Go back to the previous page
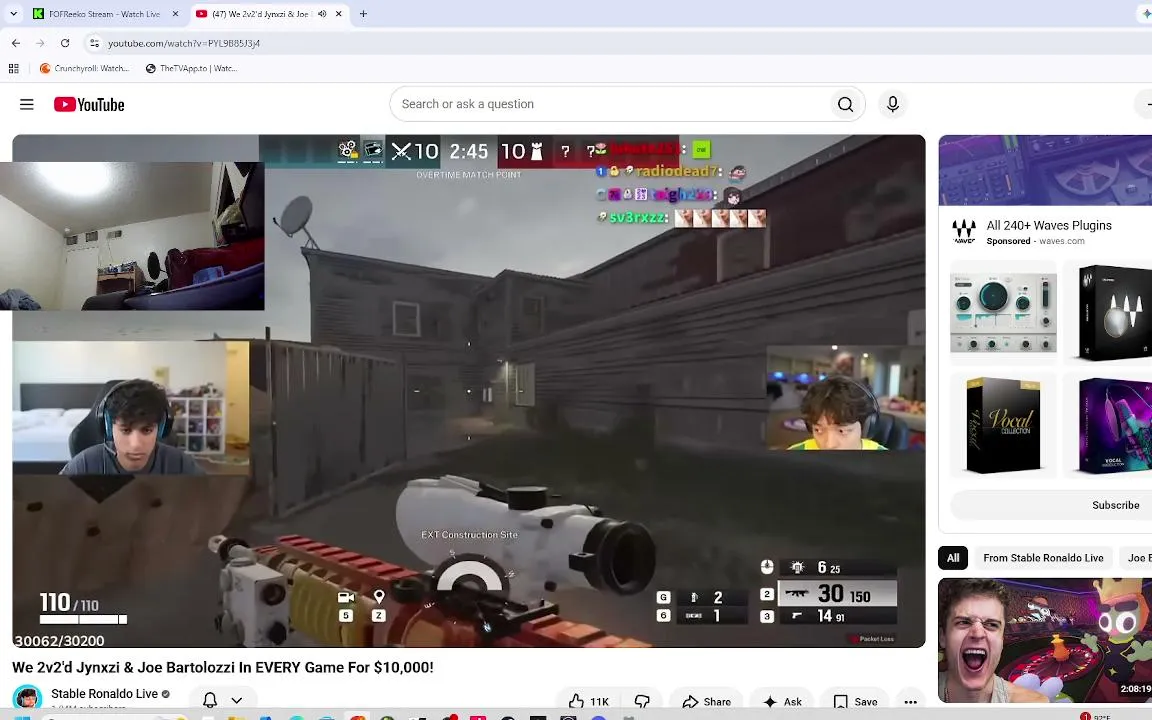 16,43
